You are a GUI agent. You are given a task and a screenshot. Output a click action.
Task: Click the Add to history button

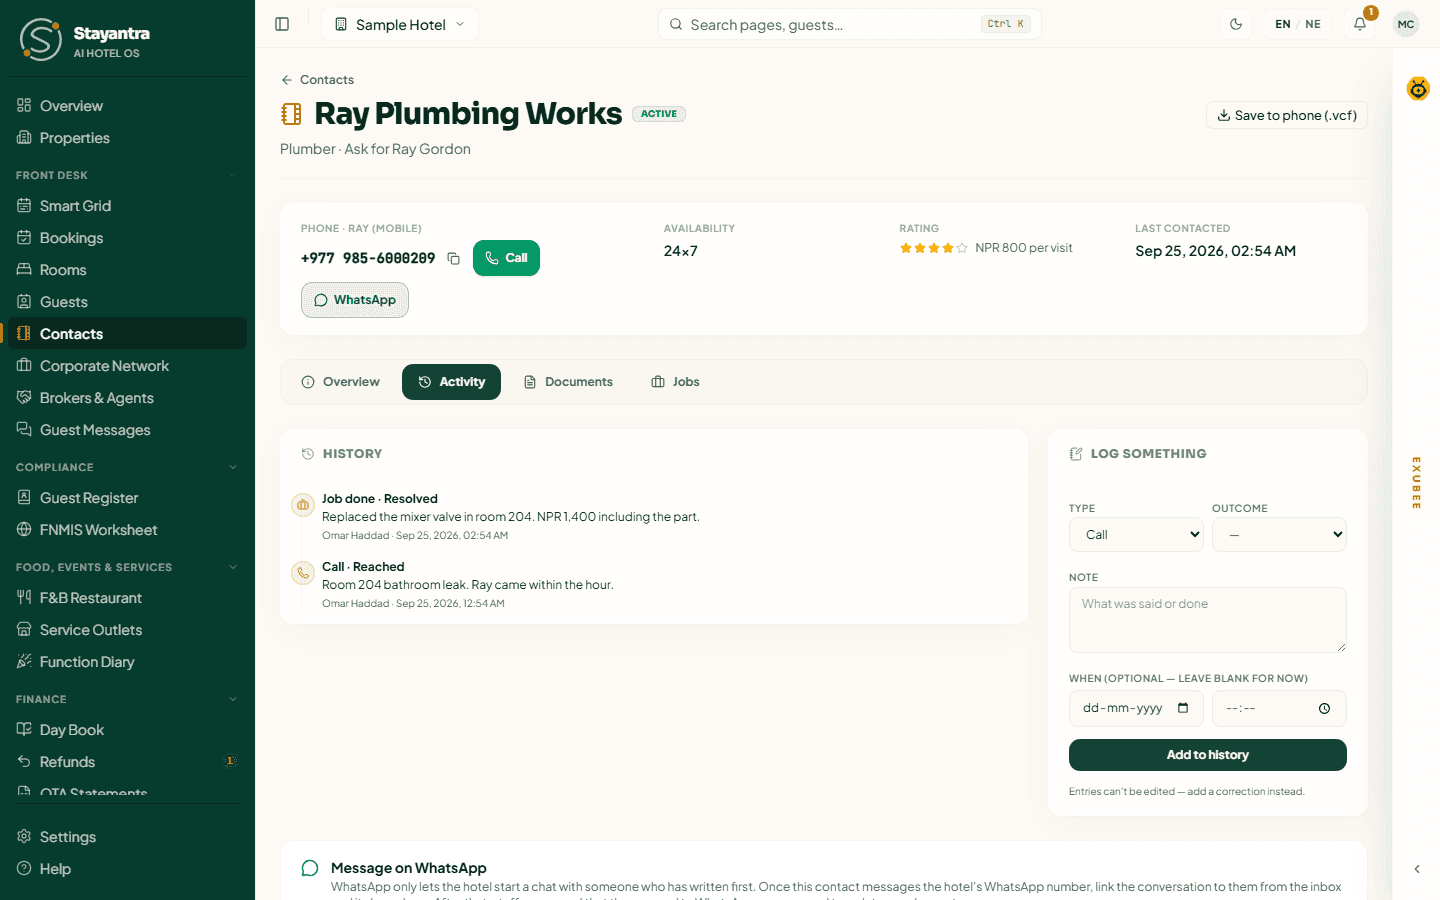(x=1208, y=755)
